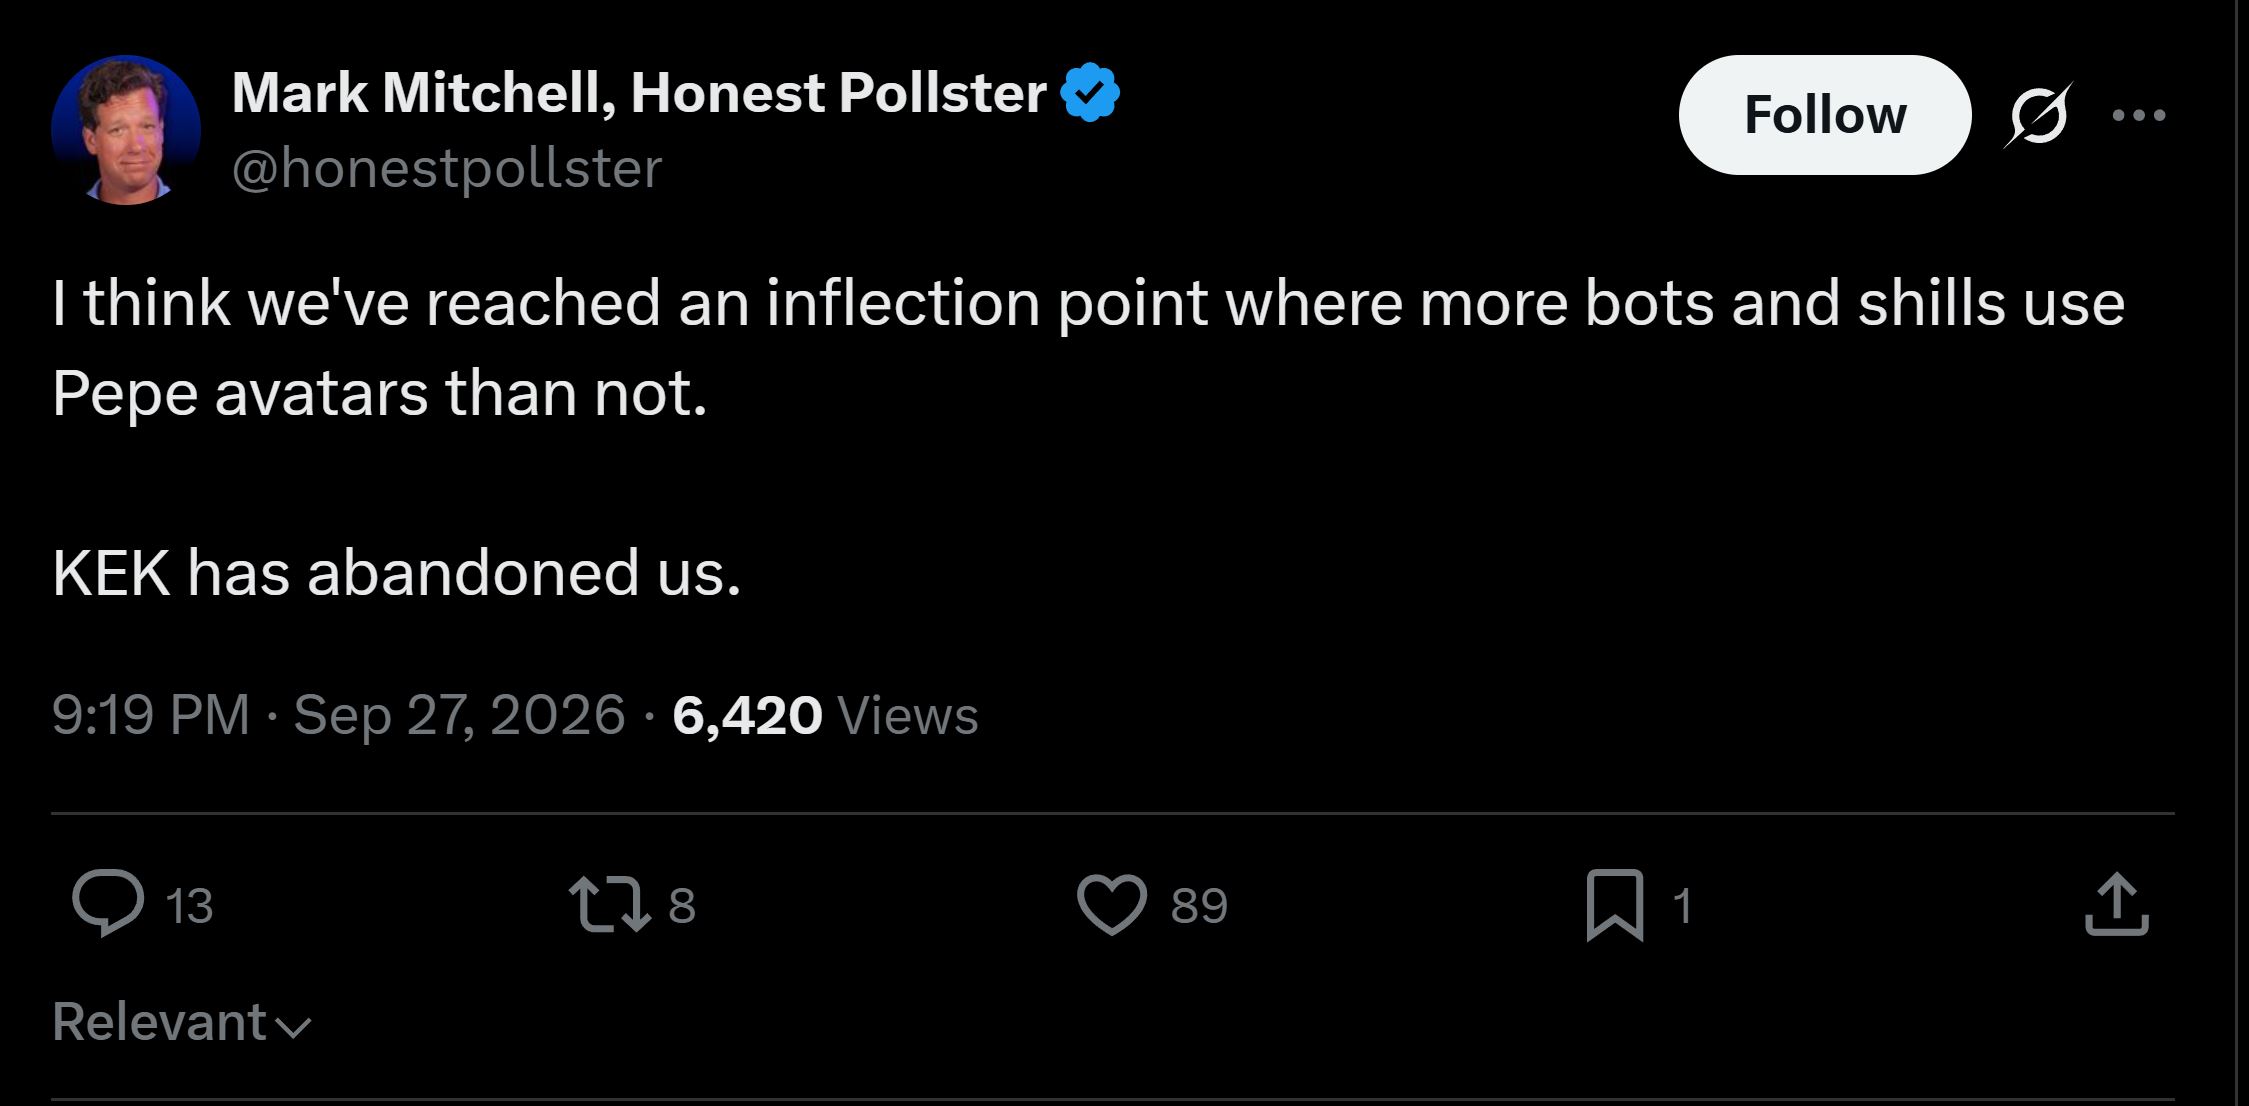Follow the Honest Pollster account
This screenshot has width=2249, height=1106.
[x=1825, y=115]
